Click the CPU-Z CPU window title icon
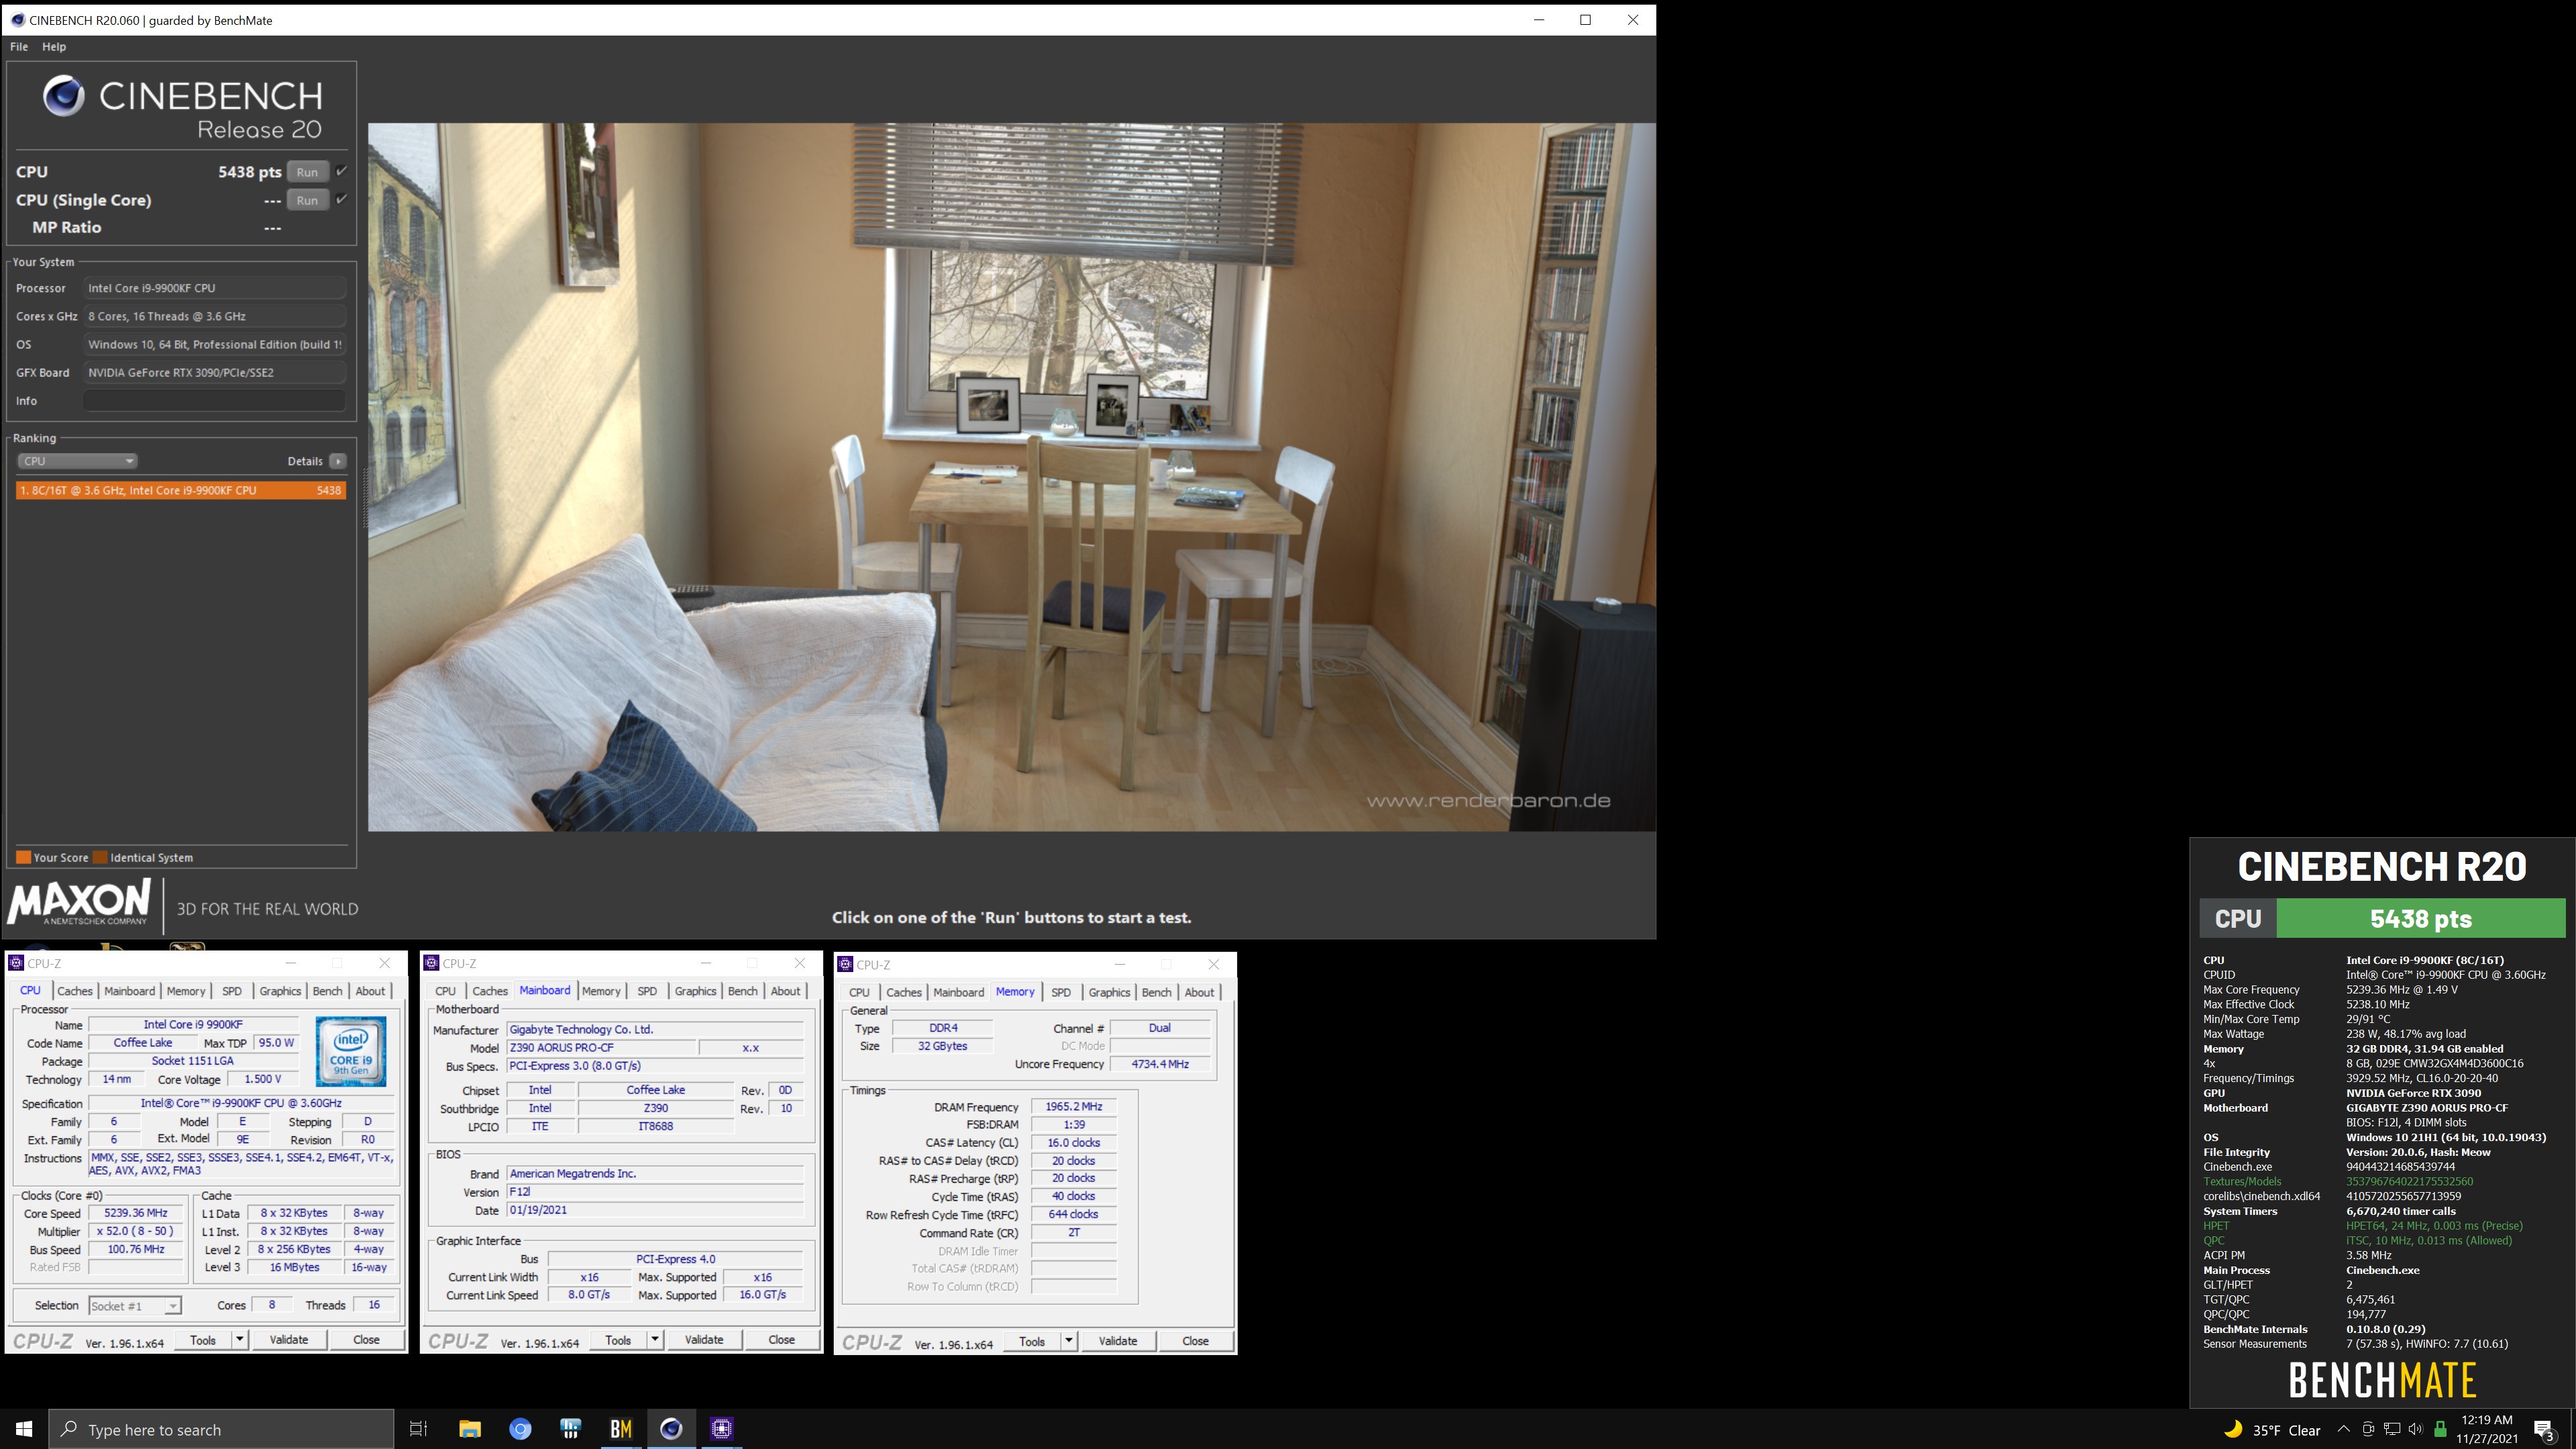This screenshot has height=1449, width=2576. (x=16, y=963)
